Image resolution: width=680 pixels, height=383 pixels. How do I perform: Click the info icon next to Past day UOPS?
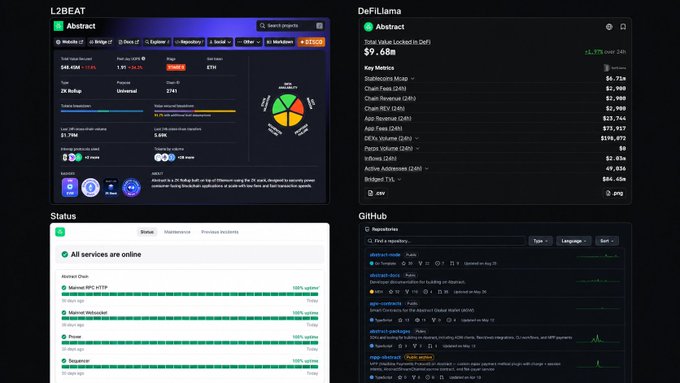click(143, 59)
